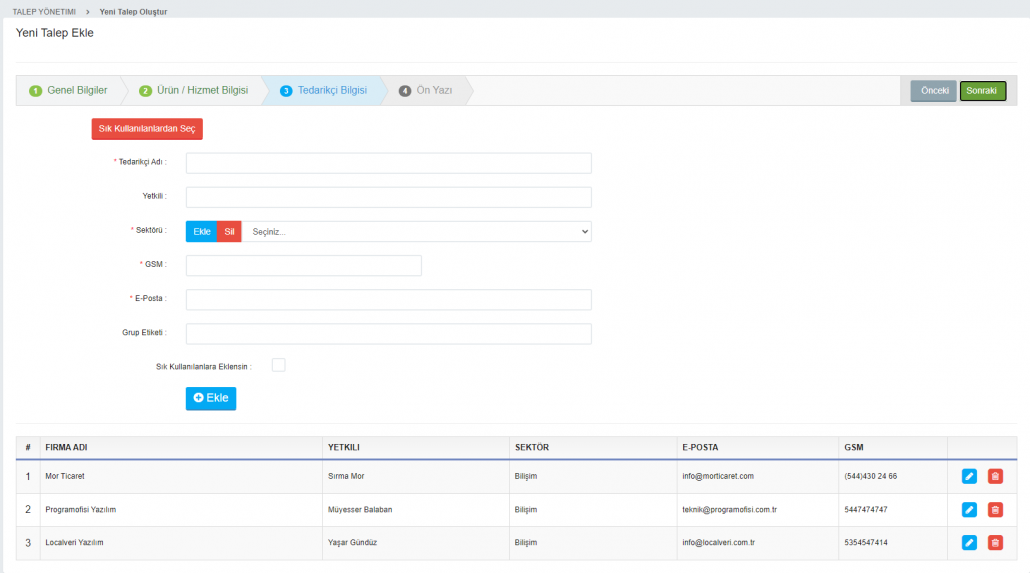Viewport: 1030px width, 573px height.
Task: Edit the Mor Ticaret row
Action: coord(968,476)
